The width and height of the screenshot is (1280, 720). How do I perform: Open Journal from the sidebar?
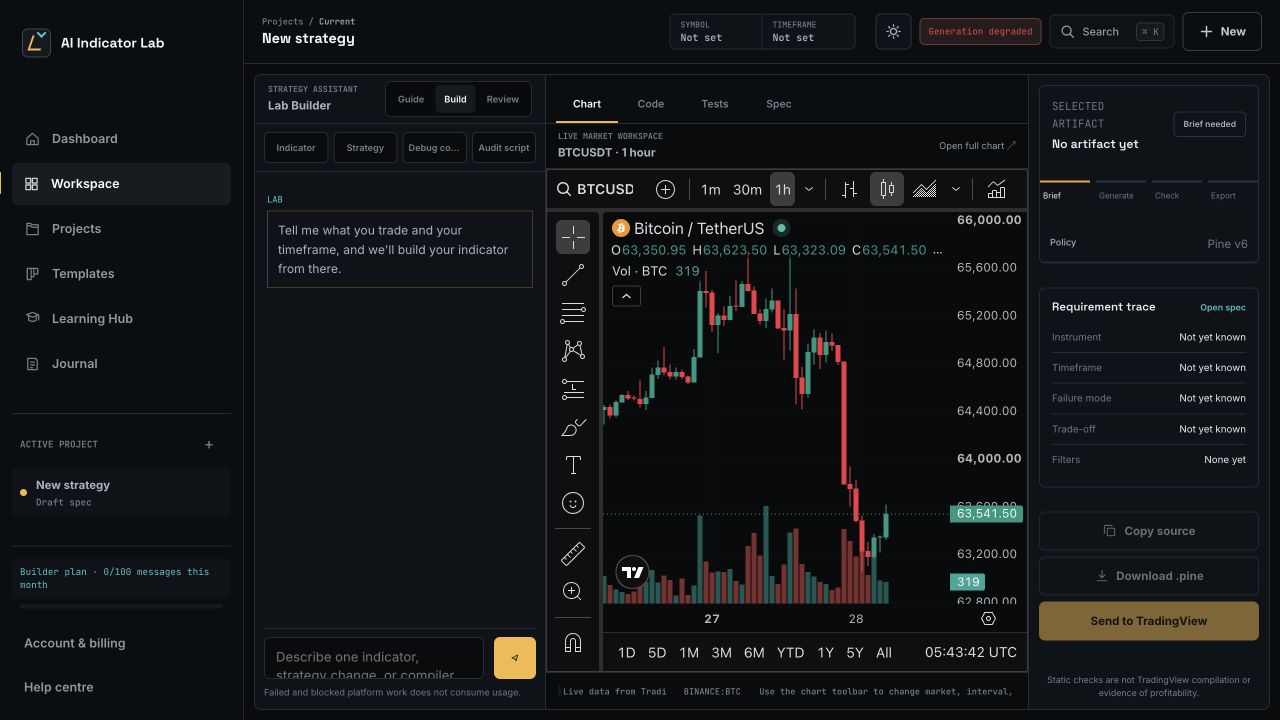(121, 364)
